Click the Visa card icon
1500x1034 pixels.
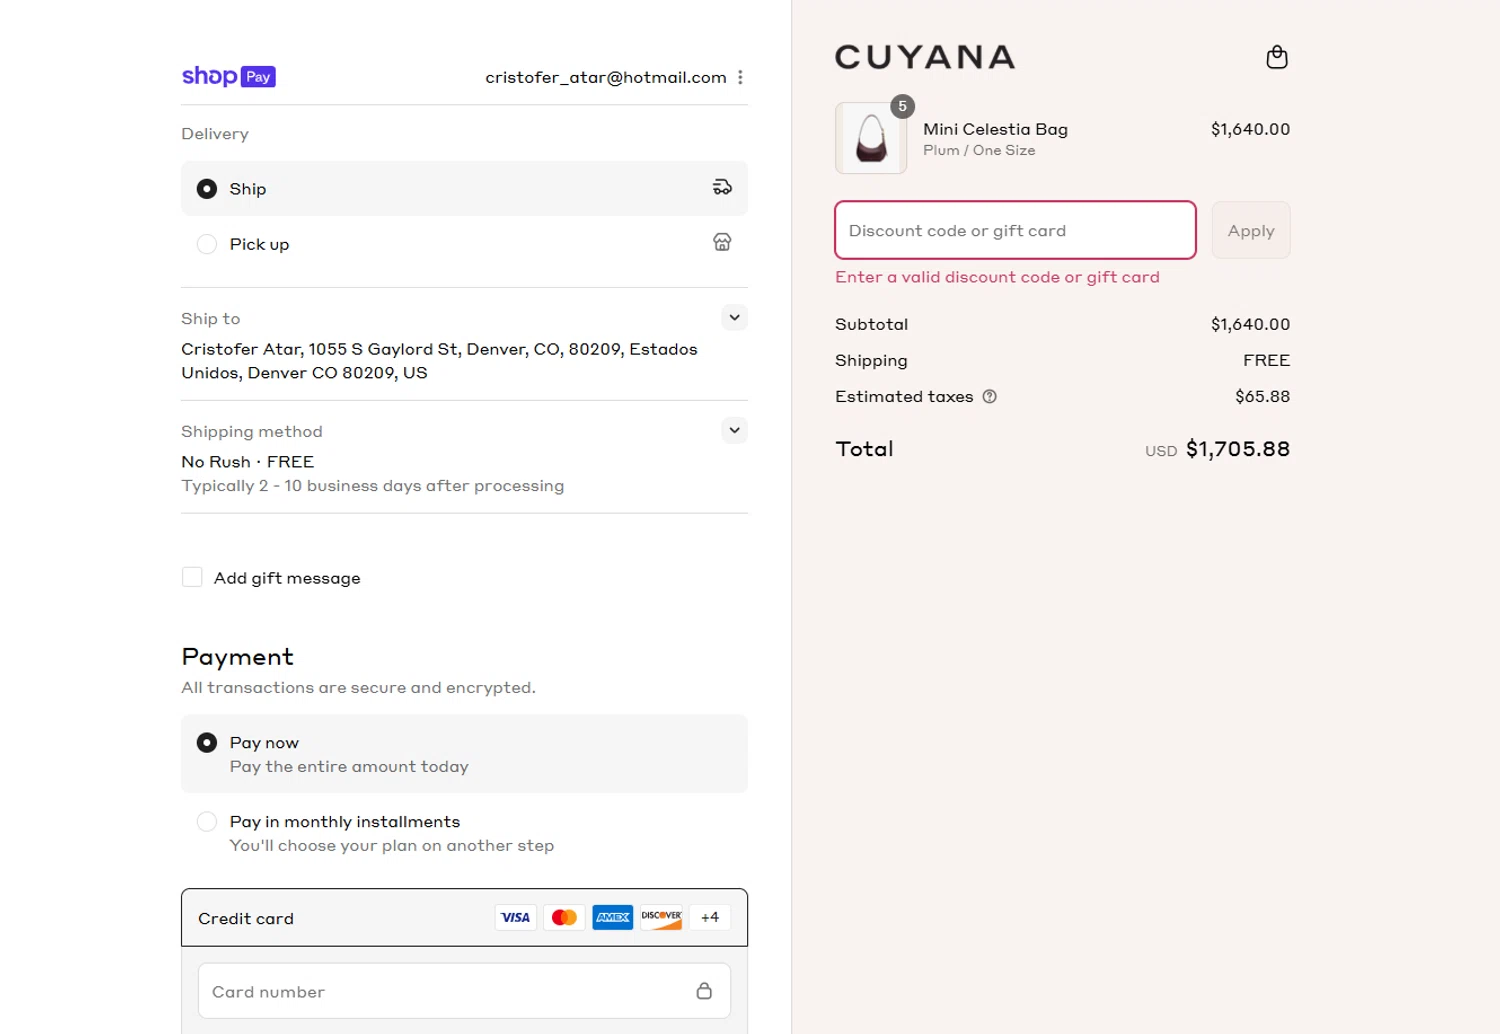point(516,917)
